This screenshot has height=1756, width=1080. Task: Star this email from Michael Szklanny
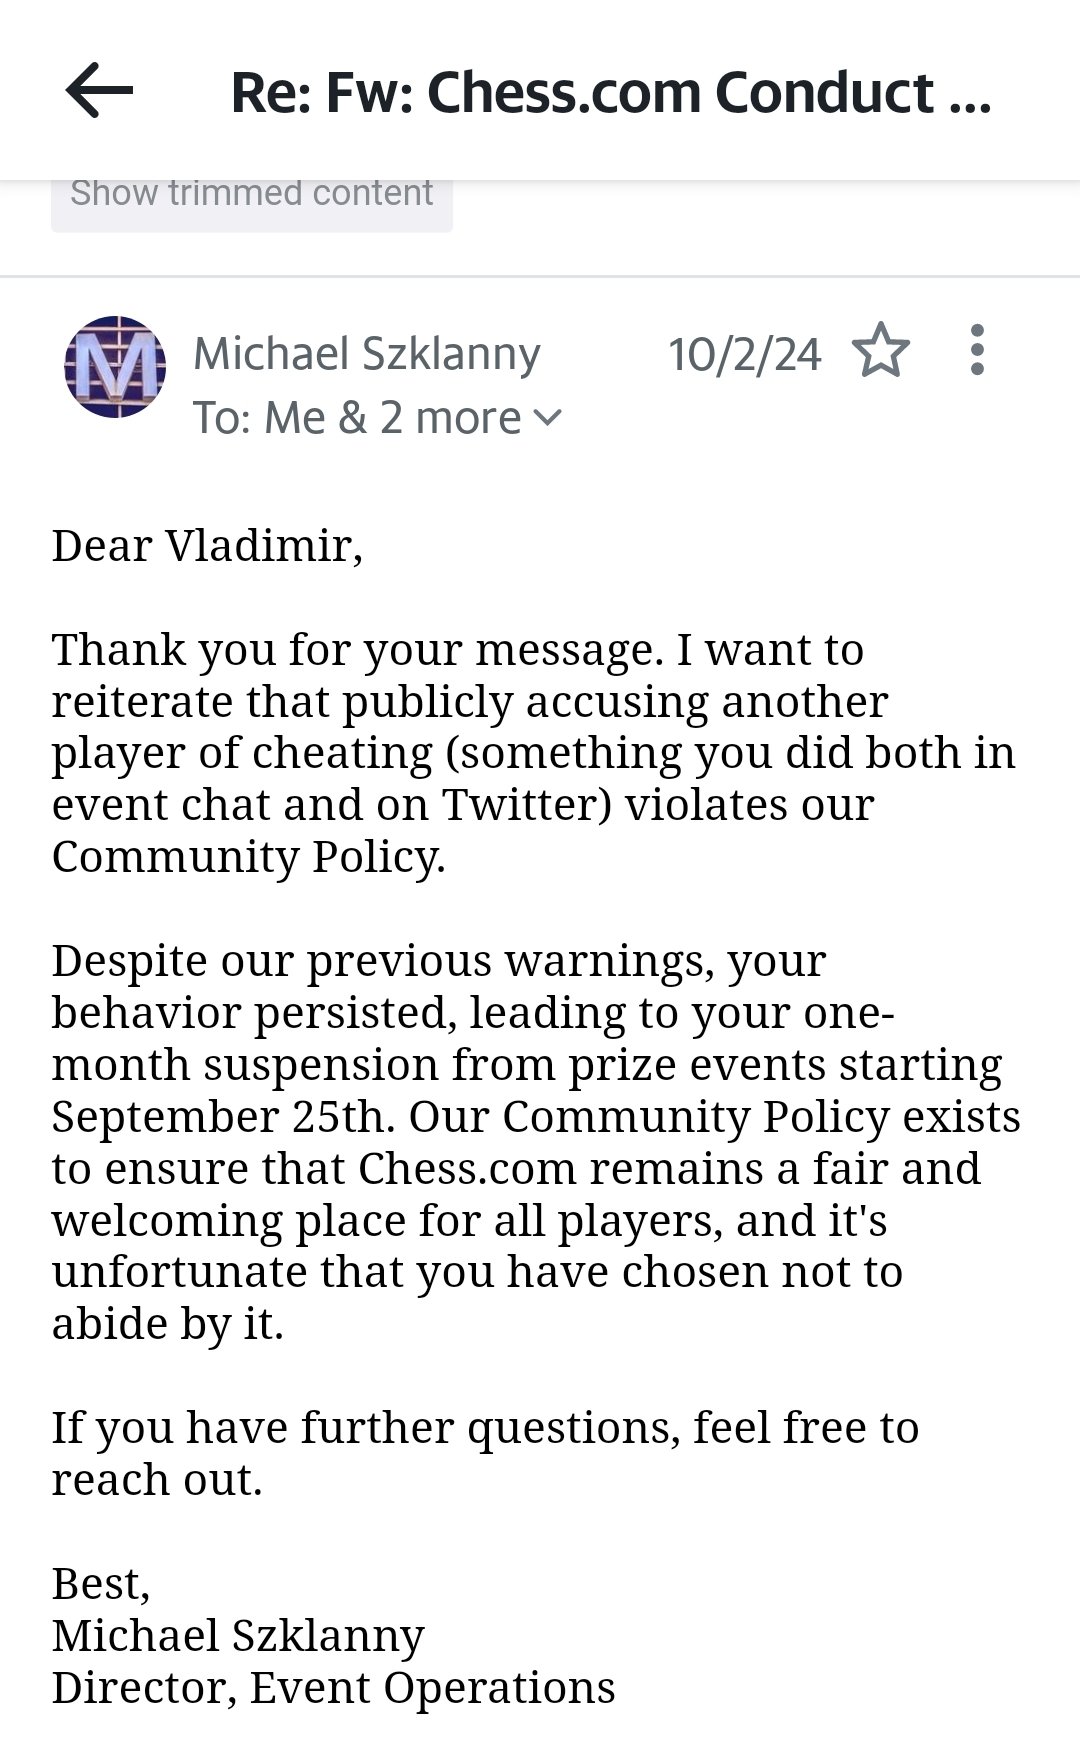tap(880, 351)
